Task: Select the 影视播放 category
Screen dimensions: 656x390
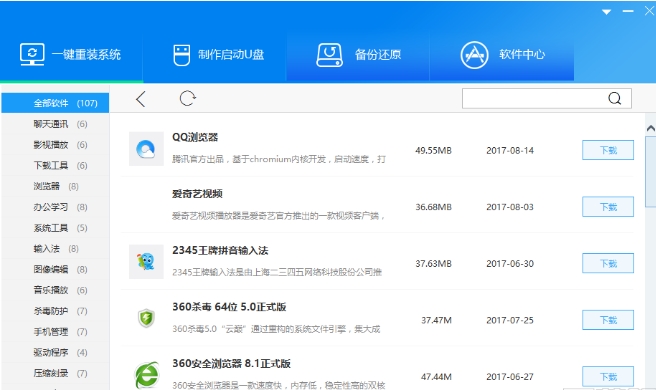Action: pyautogui.click(x=55, y=145)
